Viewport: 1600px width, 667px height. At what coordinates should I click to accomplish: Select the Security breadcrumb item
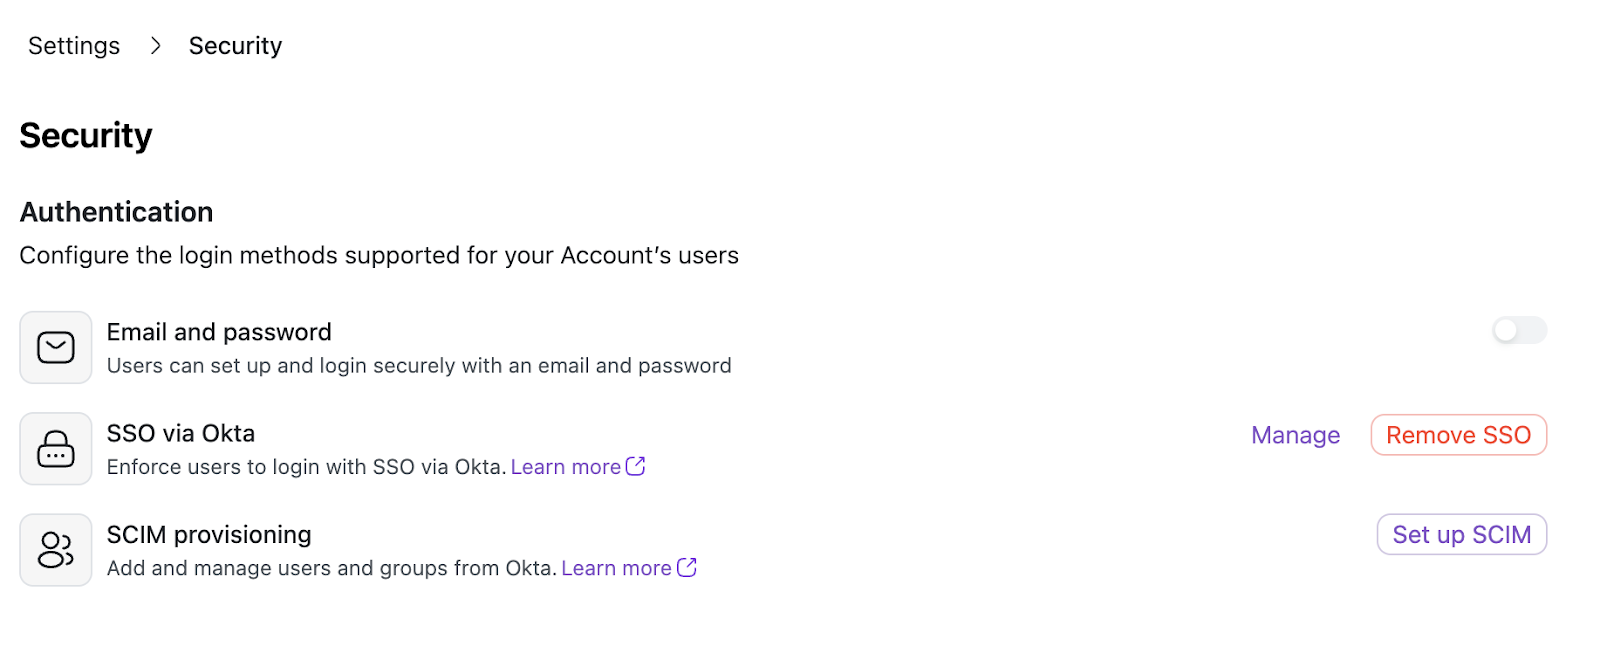click(235, 46)
